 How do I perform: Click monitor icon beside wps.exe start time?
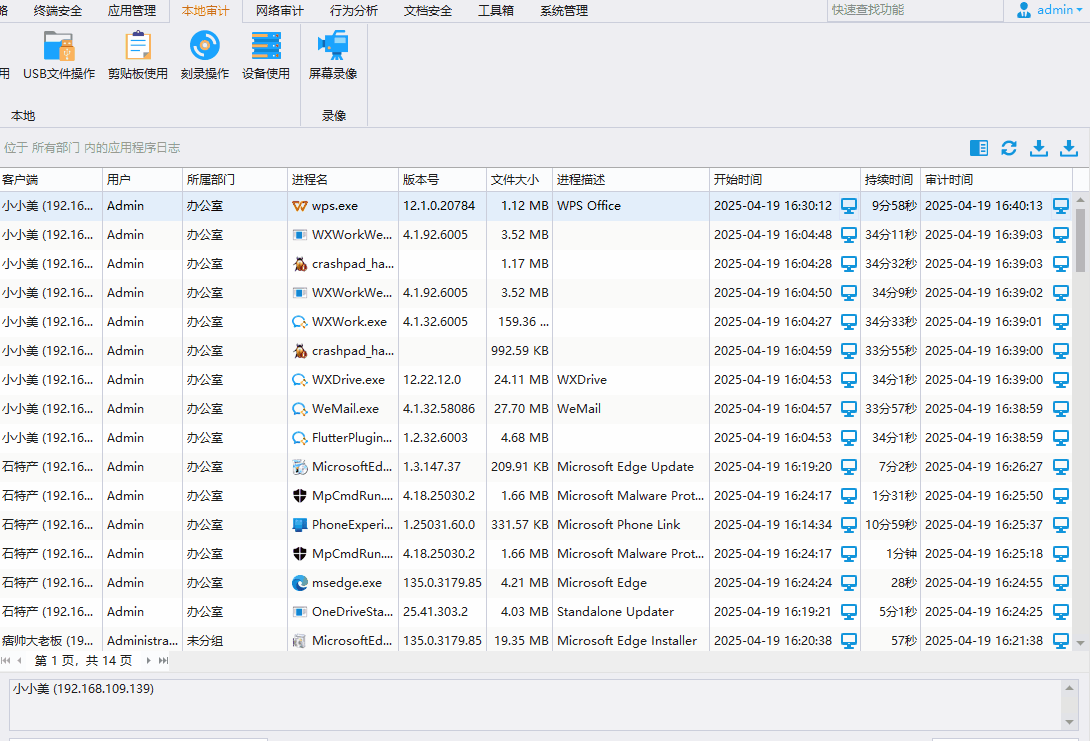849,206
